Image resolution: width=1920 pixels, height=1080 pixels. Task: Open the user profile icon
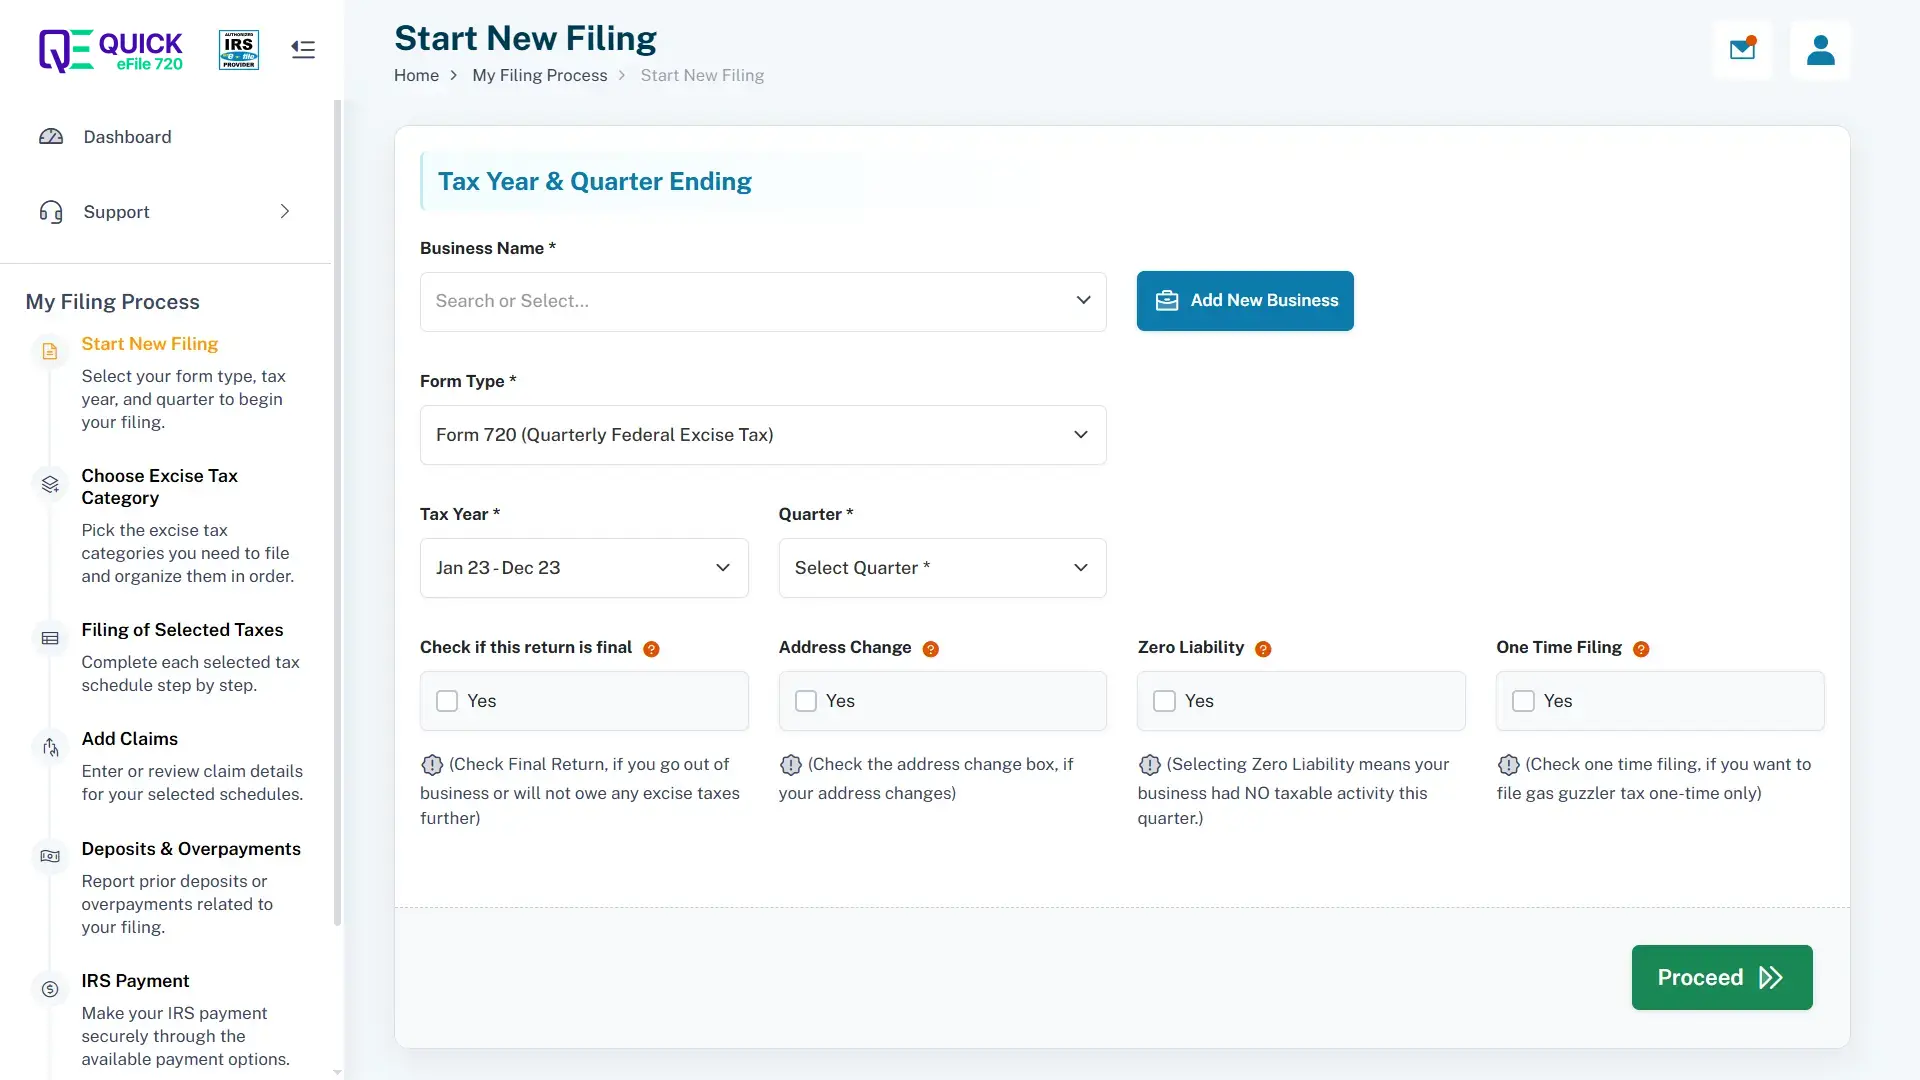1820,50
